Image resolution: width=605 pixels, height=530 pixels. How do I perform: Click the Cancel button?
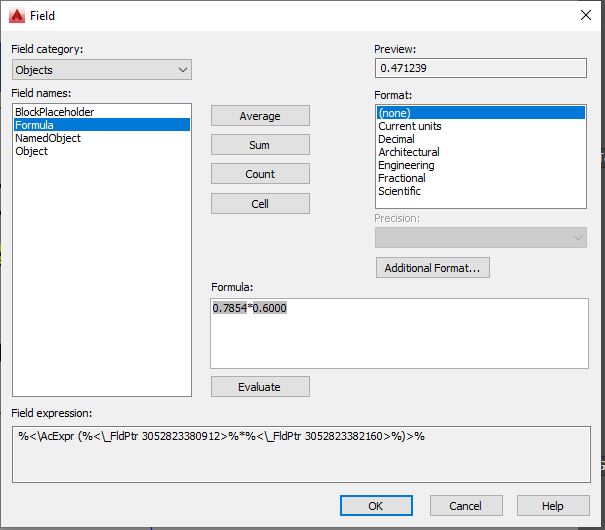click(x=466, y=506)
